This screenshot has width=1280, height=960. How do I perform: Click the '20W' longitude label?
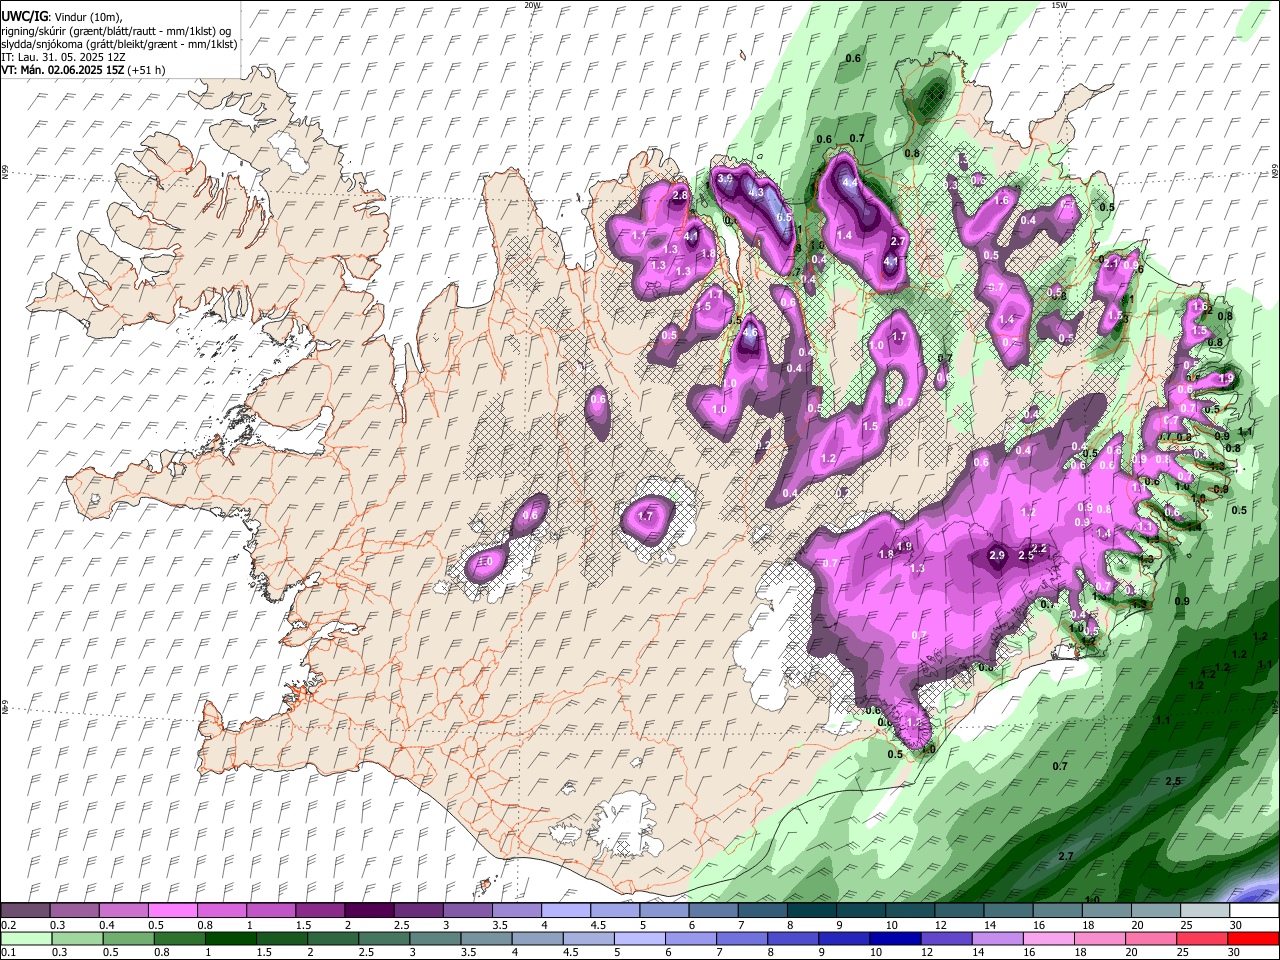pos(532,5)
